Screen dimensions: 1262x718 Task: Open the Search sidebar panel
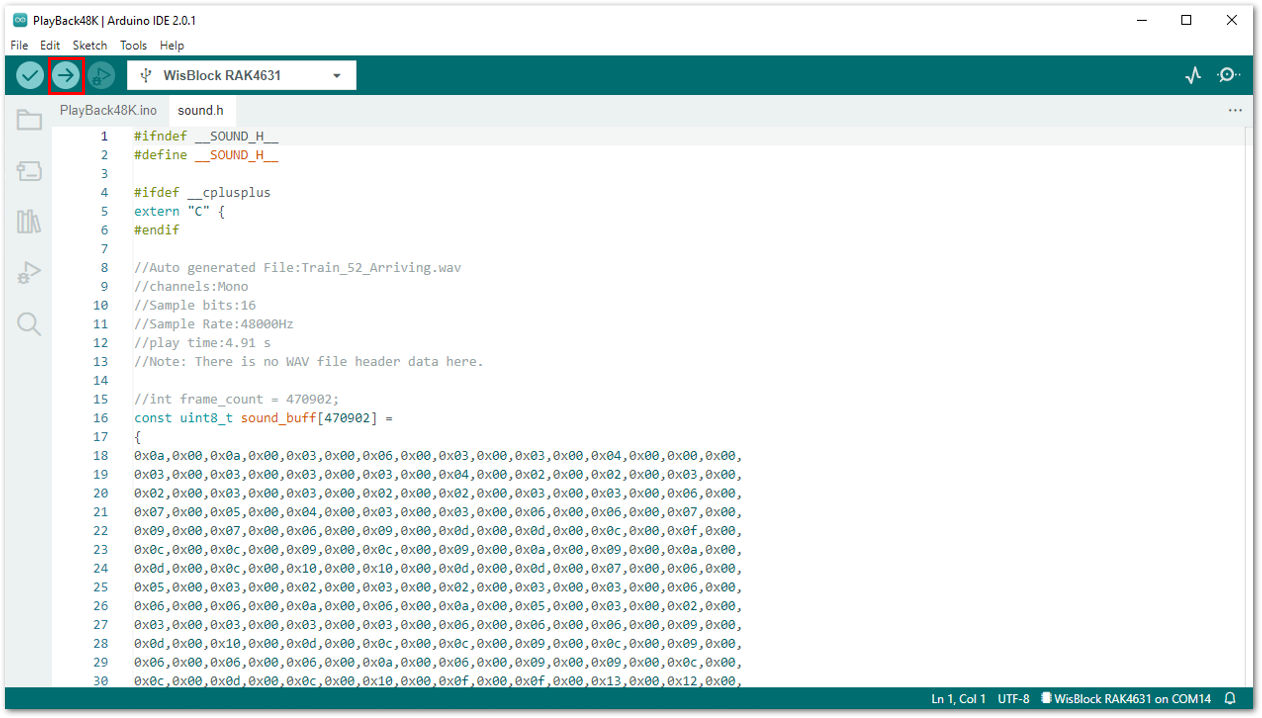(29, 324)
